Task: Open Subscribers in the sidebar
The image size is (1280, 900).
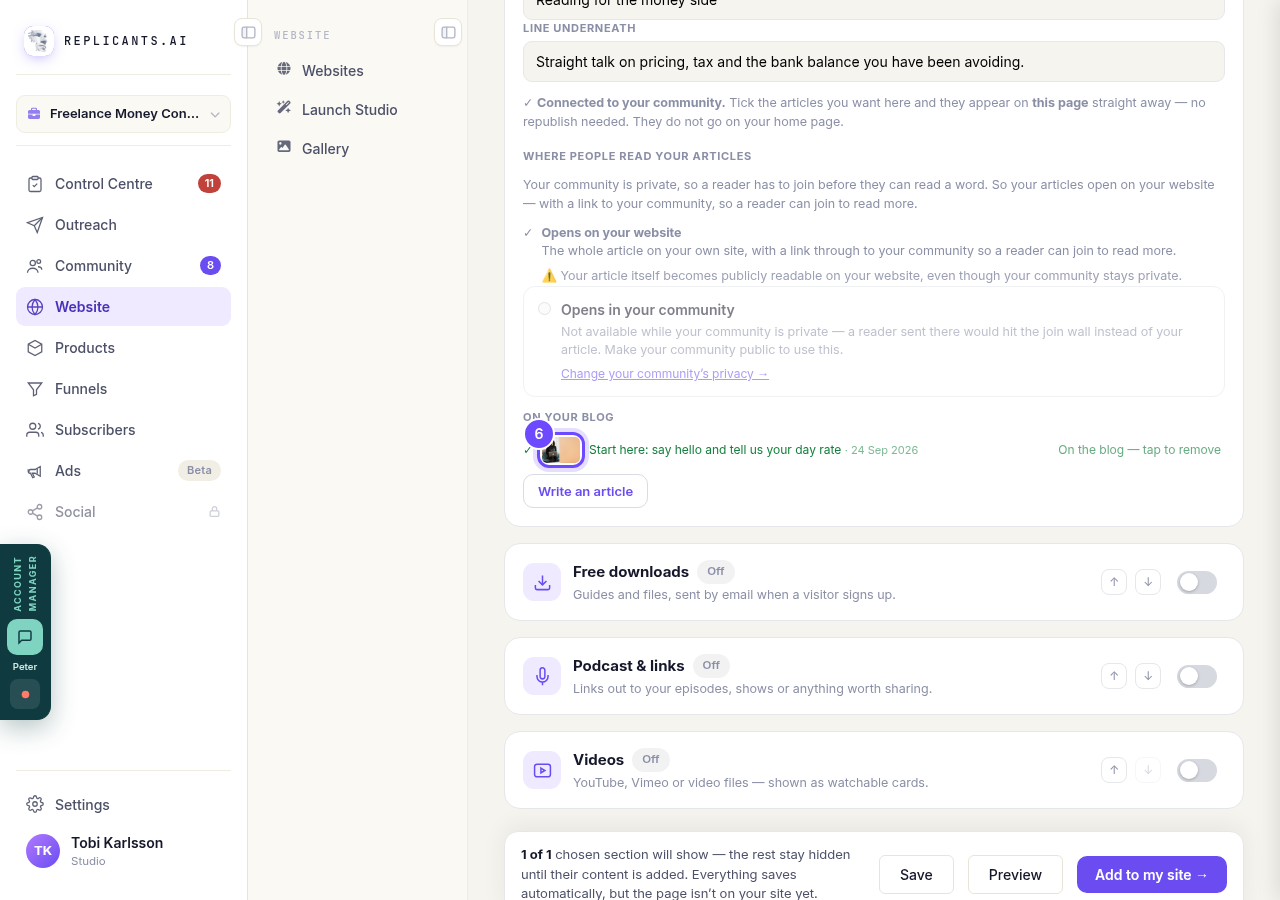Action: (x=123, y=430)
